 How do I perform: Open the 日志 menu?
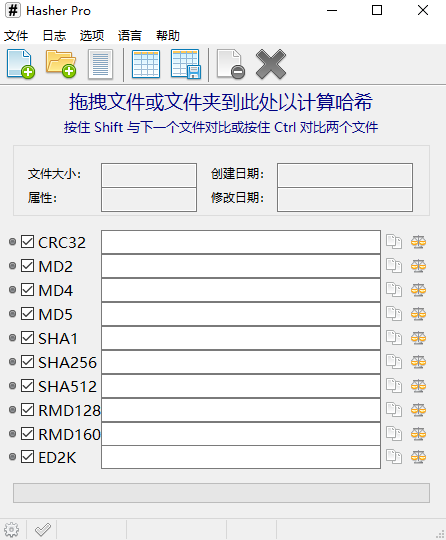[x=54, y=35]
